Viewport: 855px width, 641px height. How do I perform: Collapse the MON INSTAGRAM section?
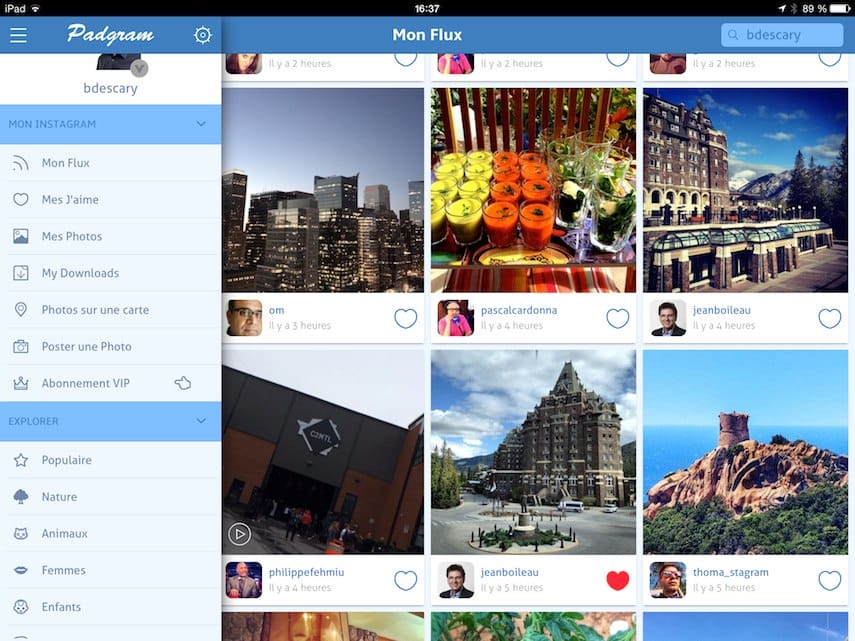[x=201, y=124]
